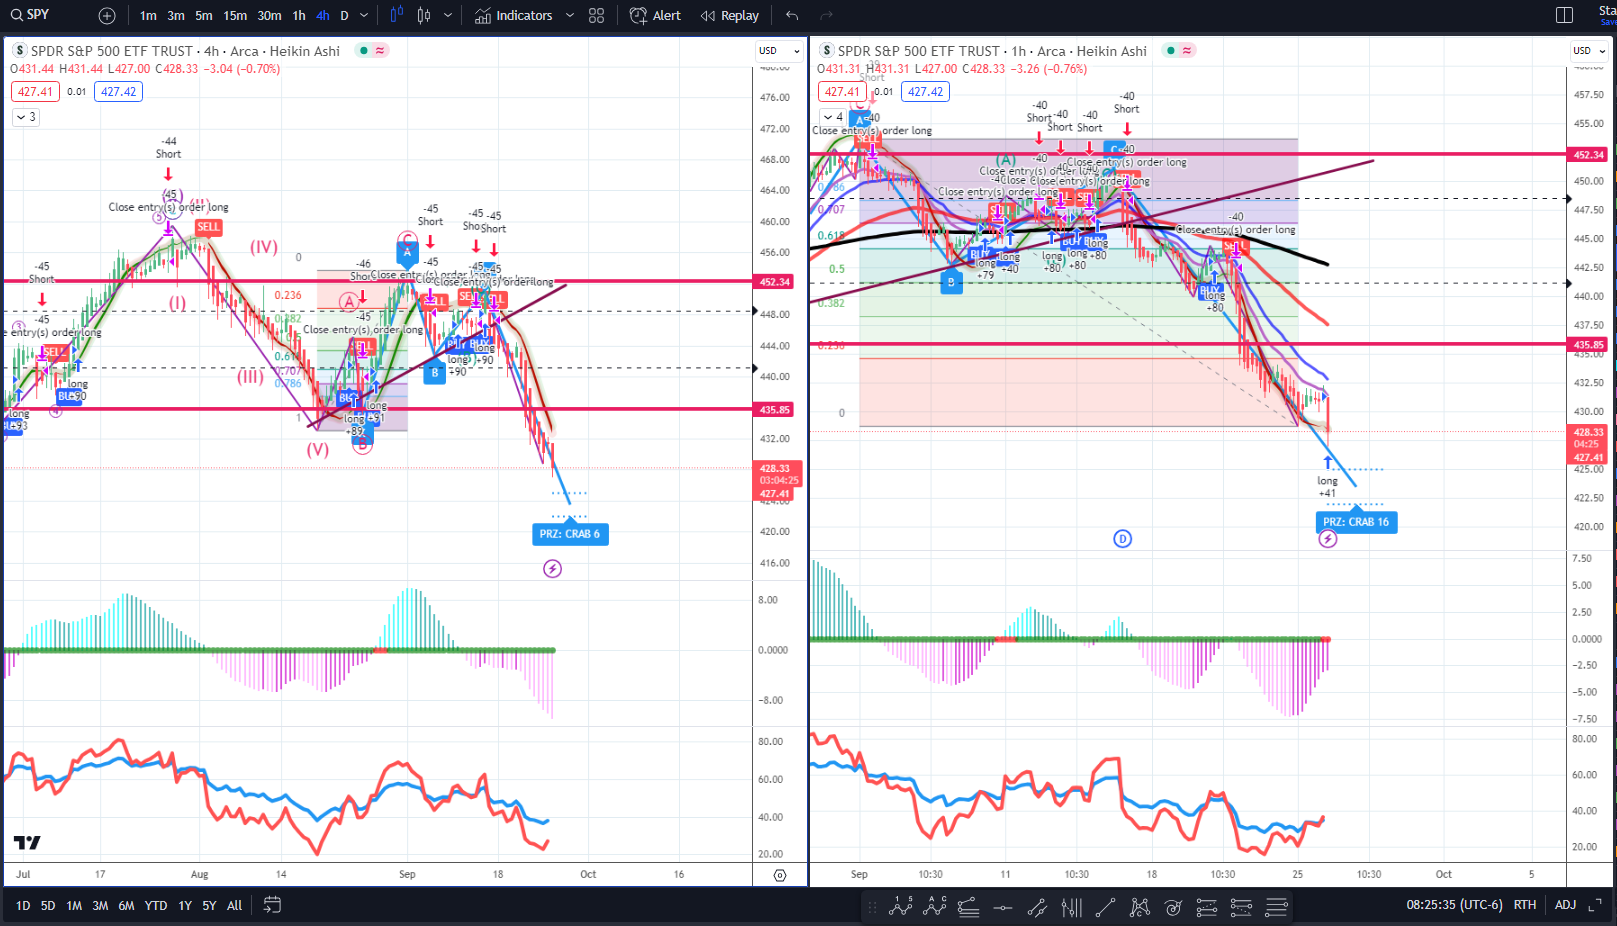Screen dimensions: 1617x926
Task: Open the layout setup icon
Action: point(1564,15)
